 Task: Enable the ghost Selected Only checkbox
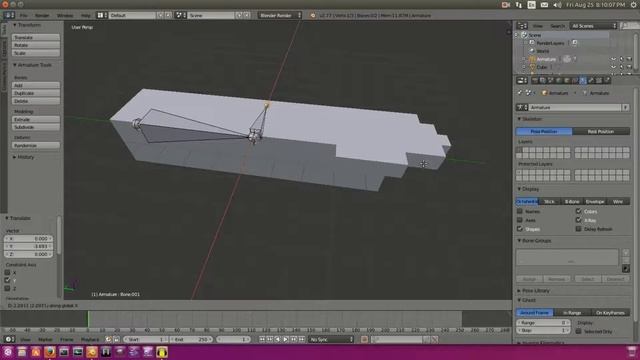click(x=578, y=331)
